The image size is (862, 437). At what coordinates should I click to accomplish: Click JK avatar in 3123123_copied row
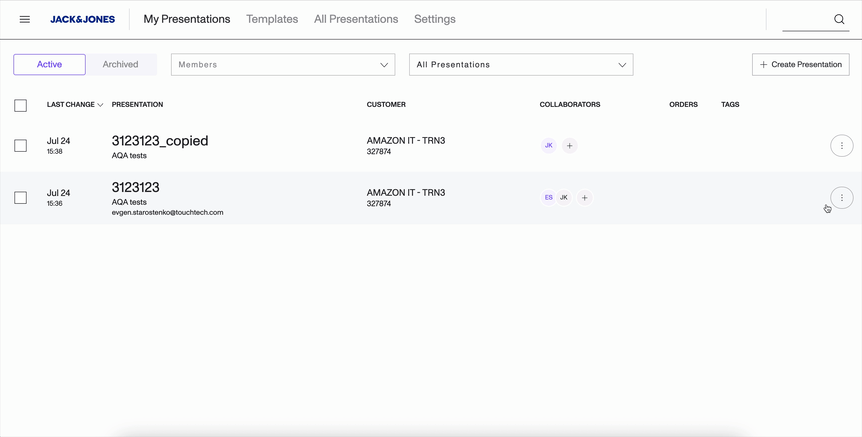[x=549, y=146]
